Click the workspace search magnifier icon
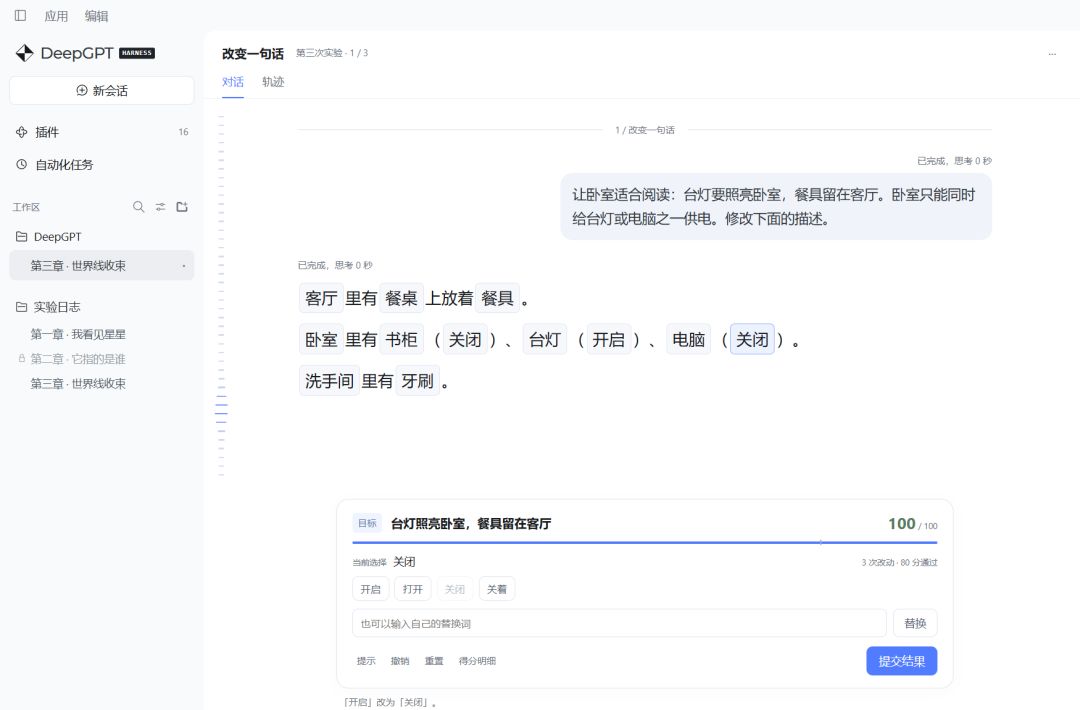Screen dimensions: 1080x710 point(138,207)
